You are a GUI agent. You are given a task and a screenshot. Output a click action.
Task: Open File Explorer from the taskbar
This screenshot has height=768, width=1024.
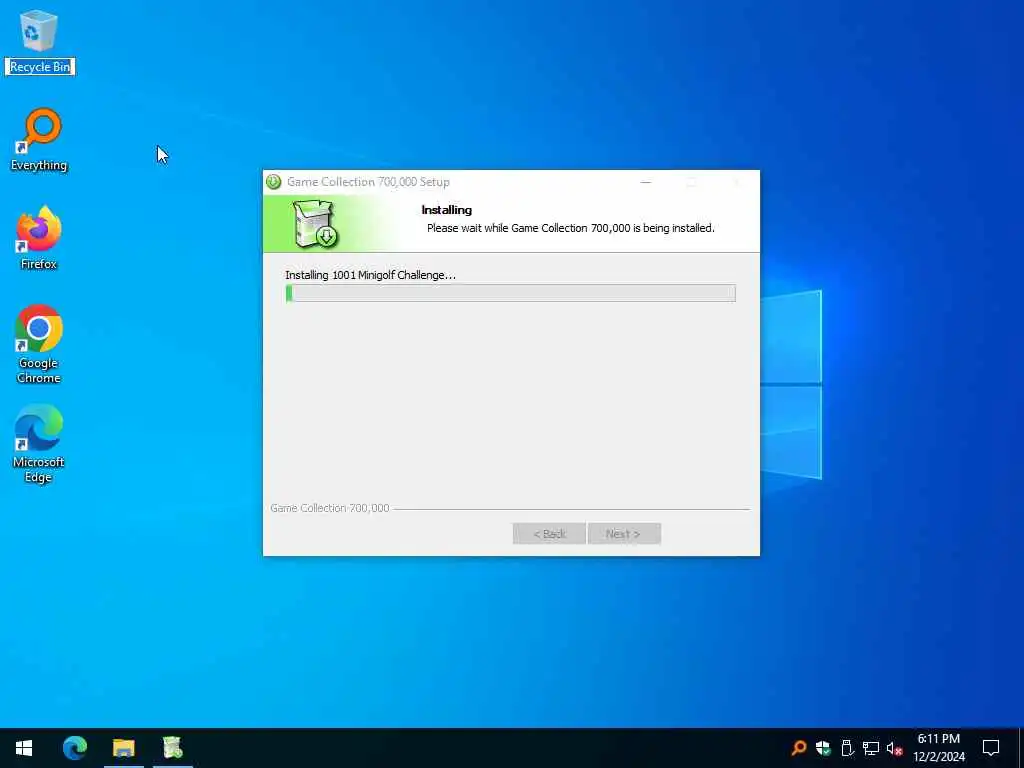(123, 748)
